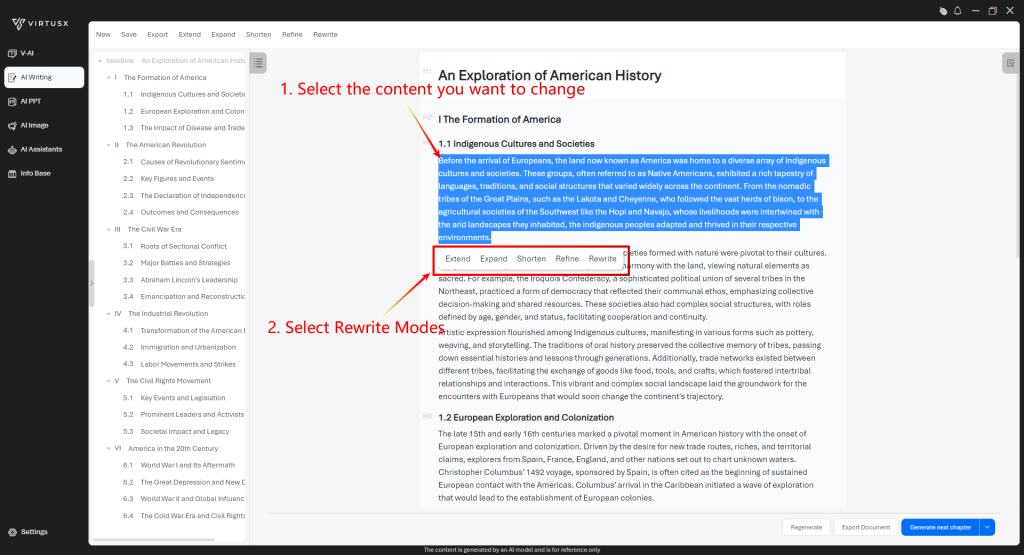The width and height of the screenshot is (1024, 555).
Task: Click New in the top toolbar
Action: (x=103, y=35)
